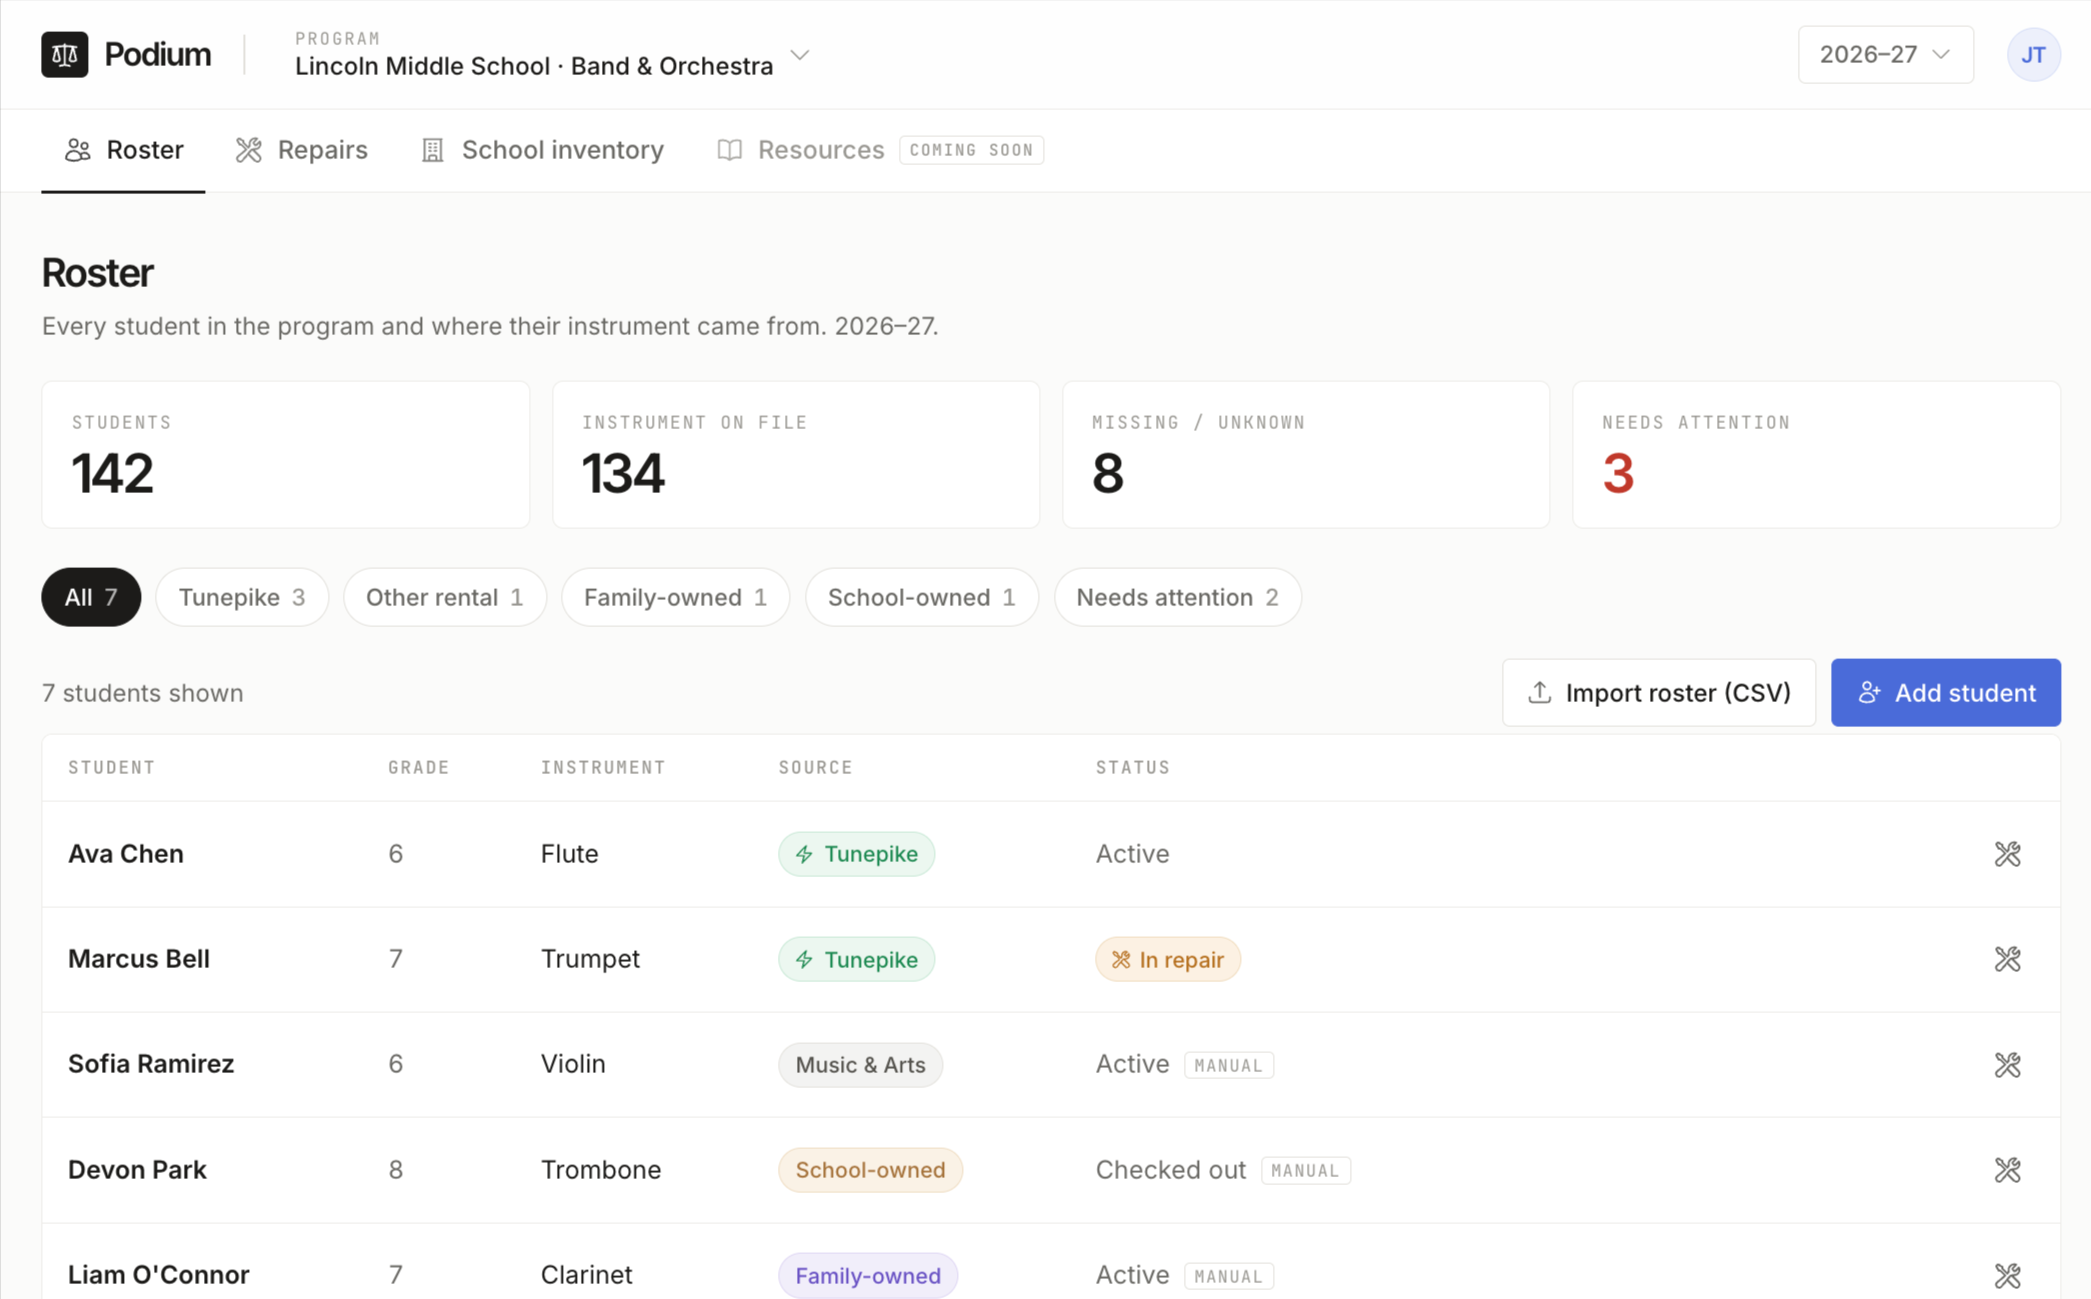
Task: Click MANUAL tag in Devon Park row
Action: coord(1306,1170)
